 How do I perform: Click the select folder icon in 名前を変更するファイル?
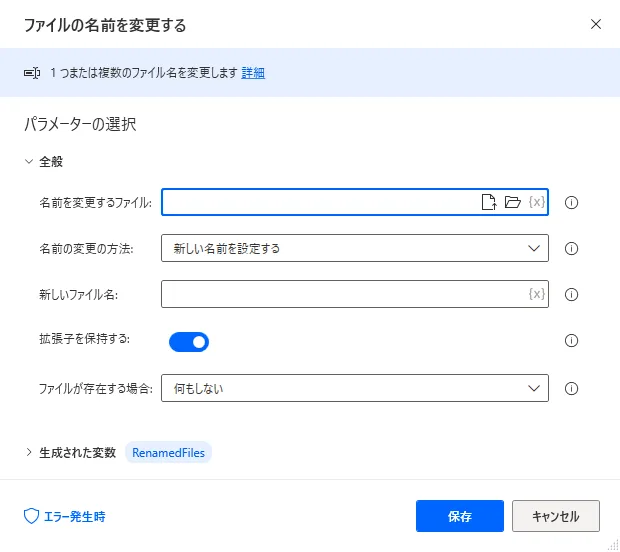tap(513, 202)
